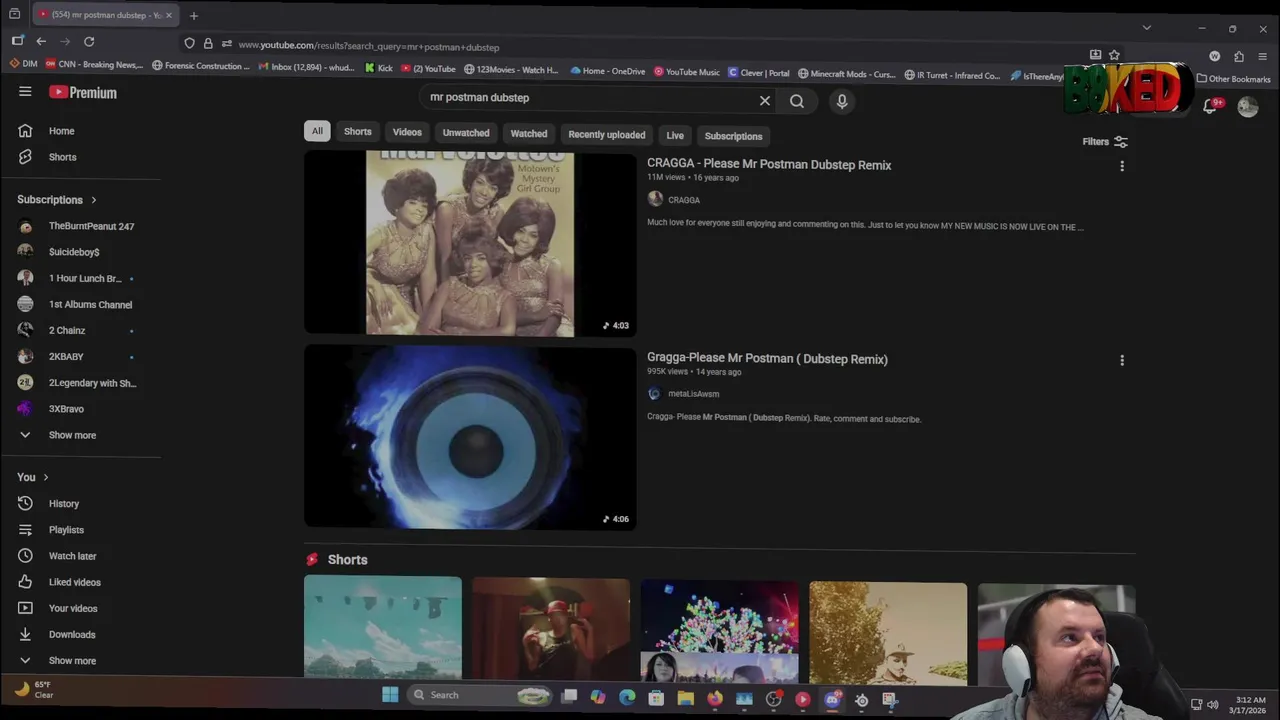Screen dimensions: 1280x720
Task: Click the magnifying glass search button
Action: coord(797,101)
